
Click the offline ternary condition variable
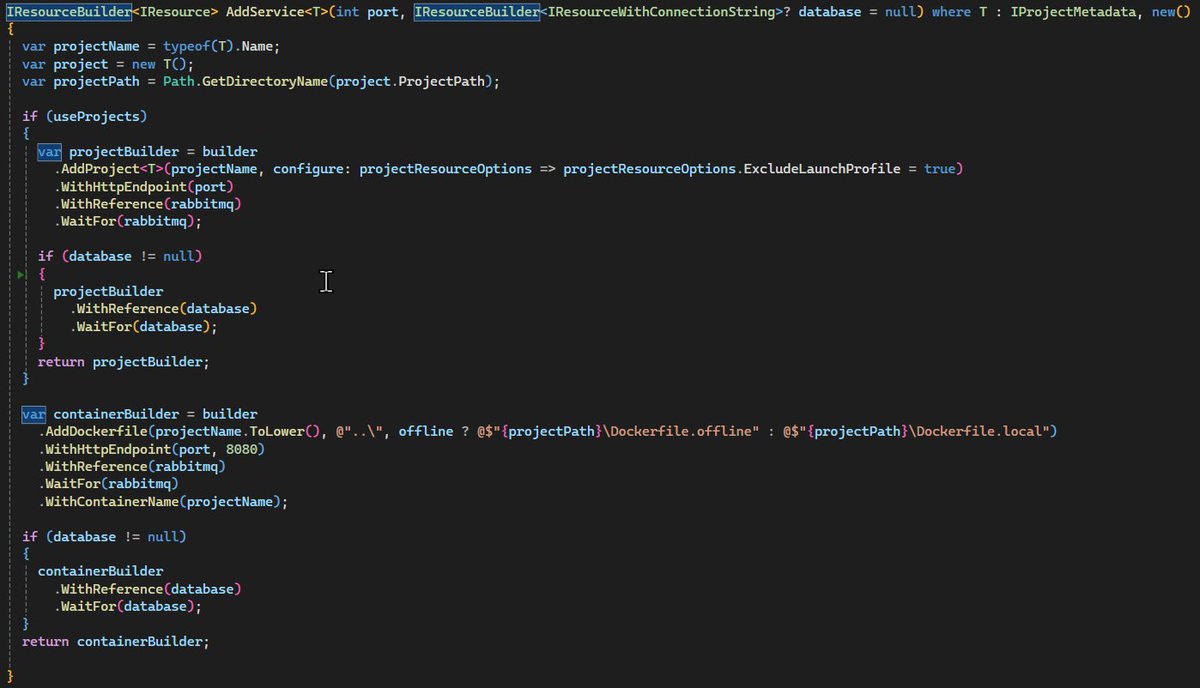[427, 431]
